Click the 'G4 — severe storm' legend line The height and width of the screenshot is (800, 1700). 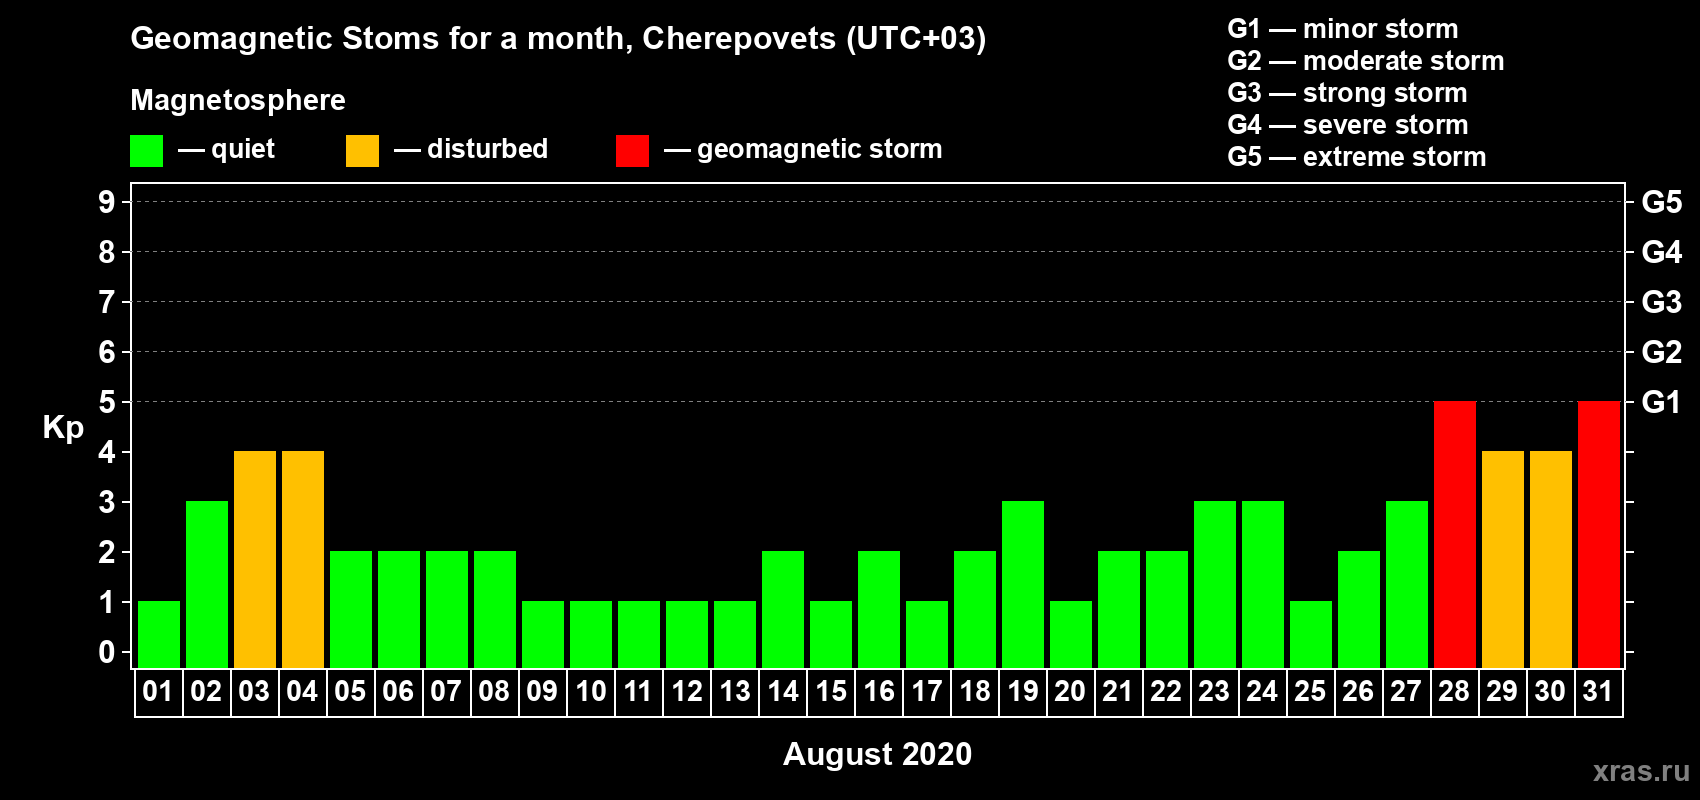(x=1348, y=125)
